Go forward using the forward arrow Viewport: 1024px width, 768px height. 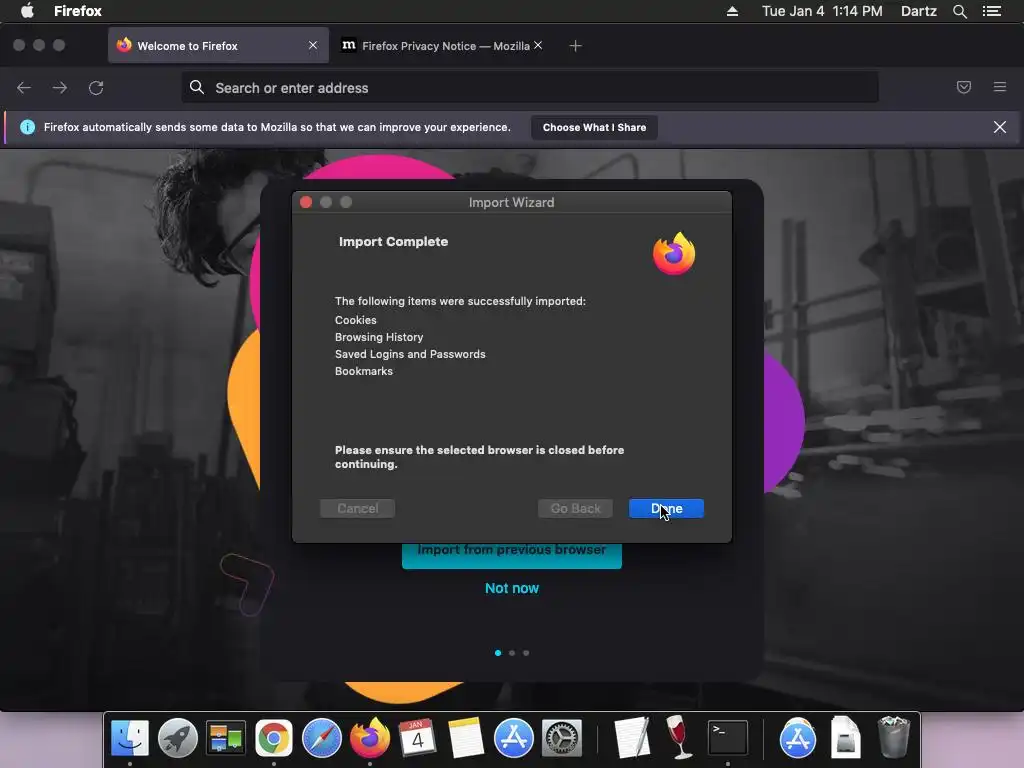[60, 88]
